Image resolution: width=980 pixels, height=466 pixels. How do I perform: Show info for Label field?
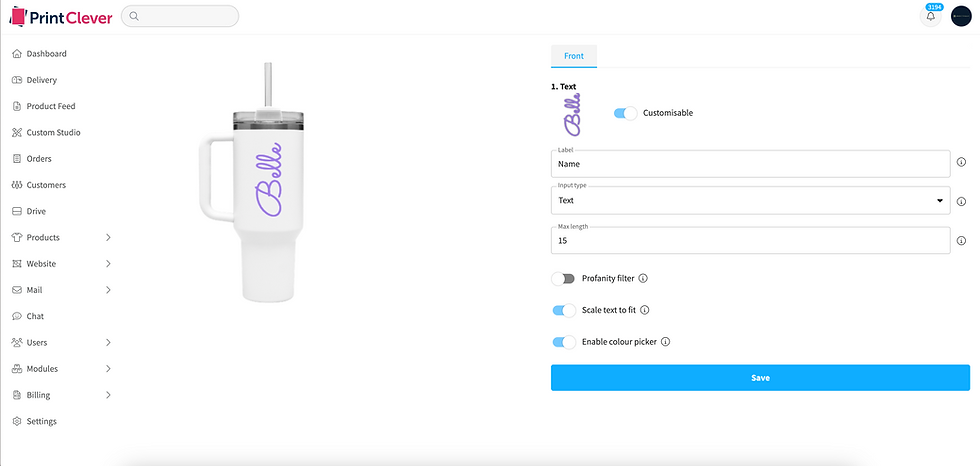pos(961,162)
